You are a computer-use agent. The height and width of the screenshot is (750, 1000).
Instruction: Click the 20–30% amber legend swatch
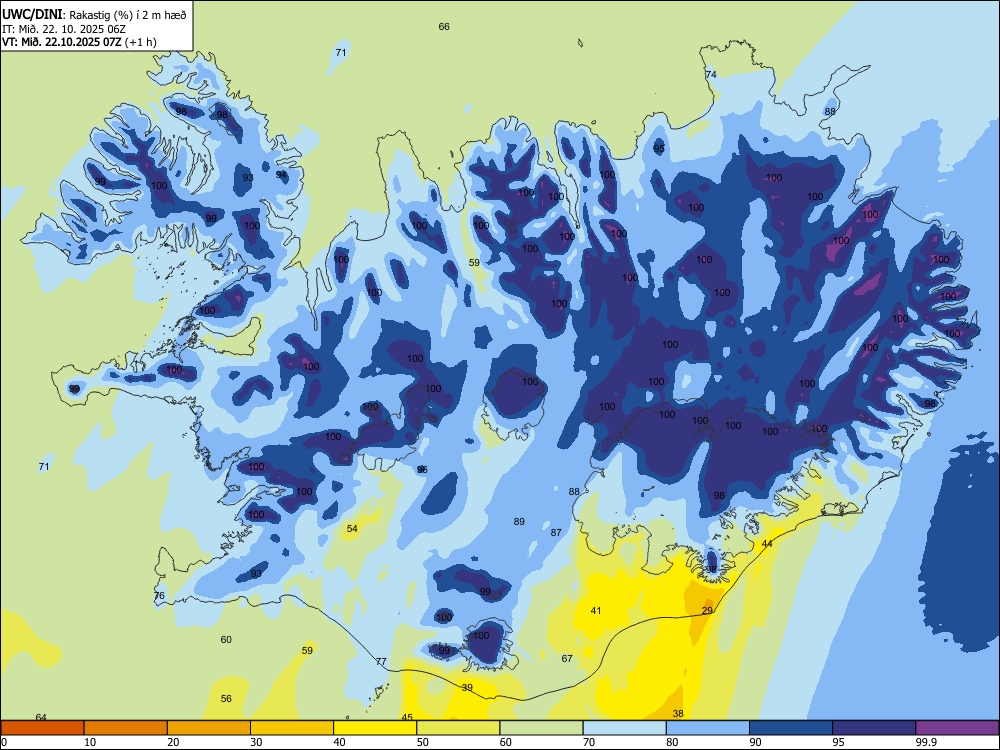tap(209, 728)
